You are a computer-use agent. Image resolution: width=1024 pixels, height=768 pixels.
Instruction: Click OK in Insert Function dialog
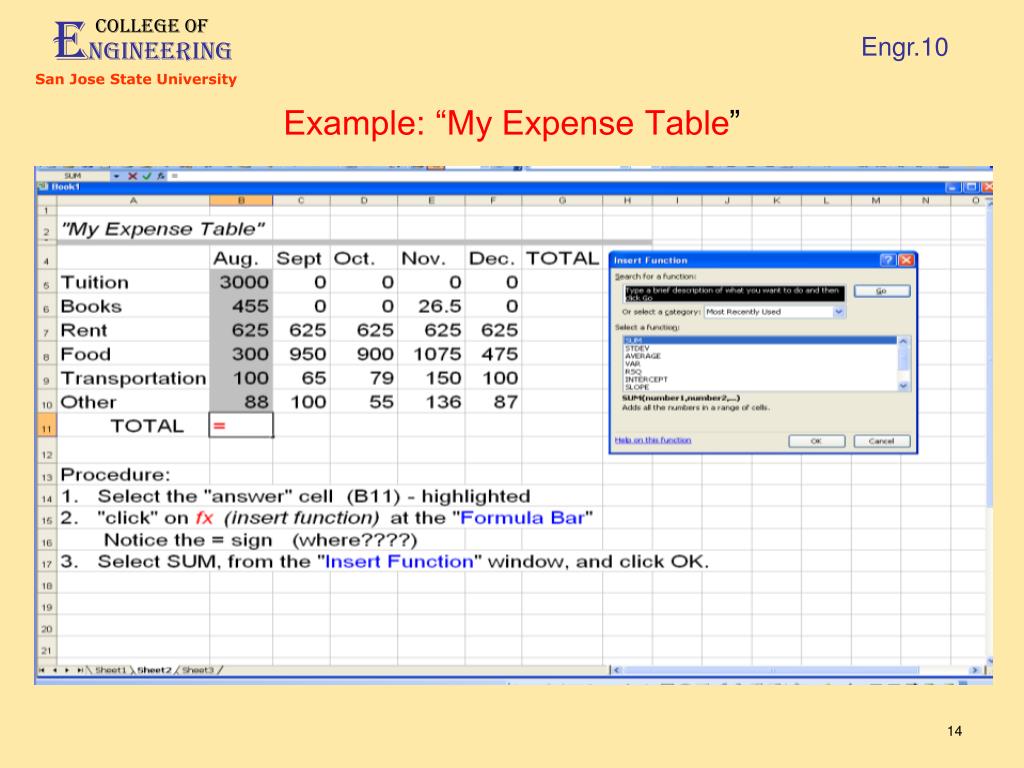[x=816, y=441]
